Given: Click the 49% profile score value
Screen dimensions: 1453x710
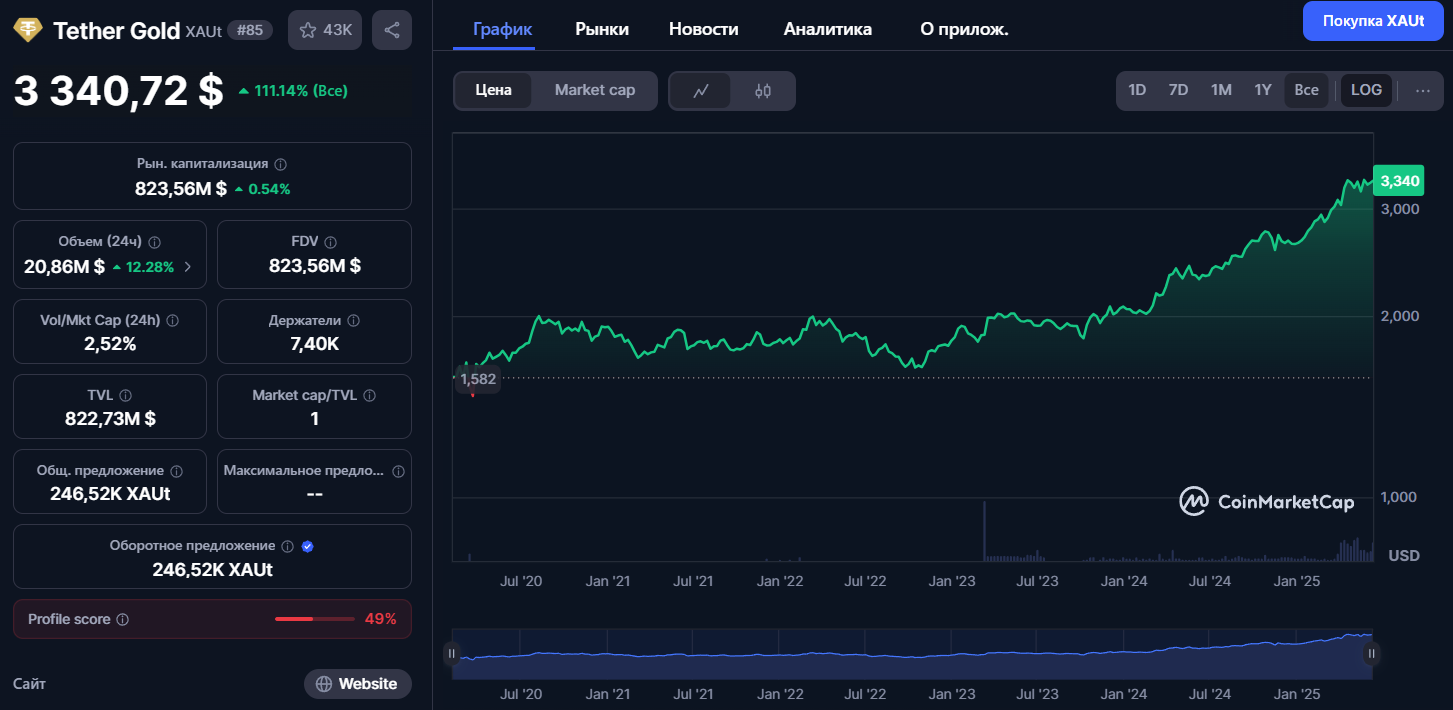Looking at the screenshot, I should [380, 619].
